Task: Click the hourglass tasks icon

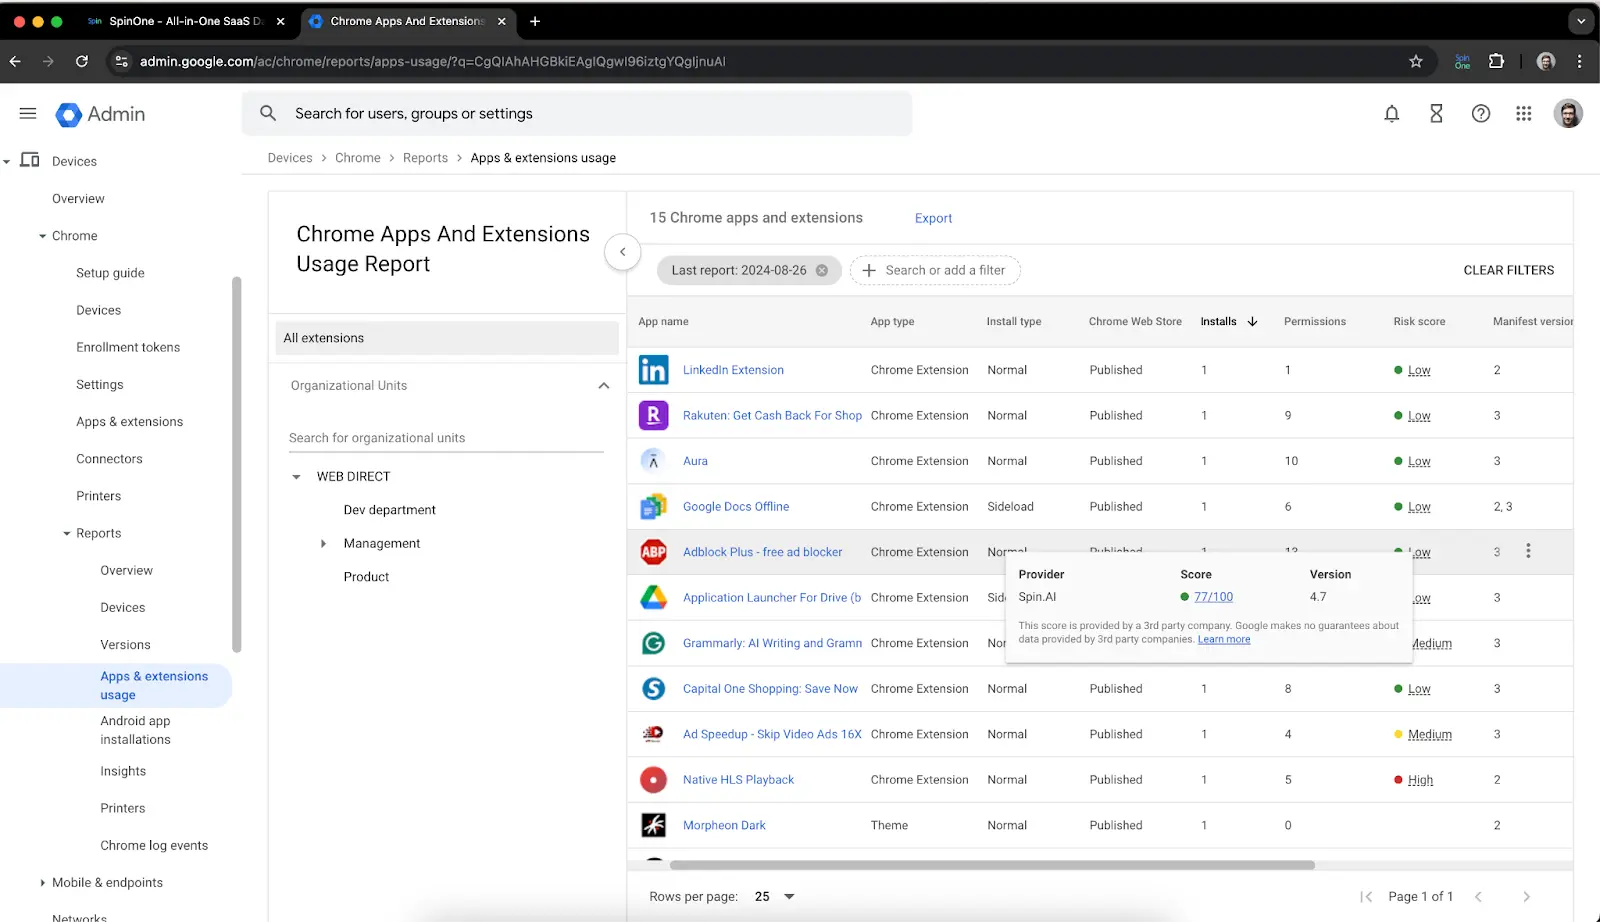Action: [1436, 114]
